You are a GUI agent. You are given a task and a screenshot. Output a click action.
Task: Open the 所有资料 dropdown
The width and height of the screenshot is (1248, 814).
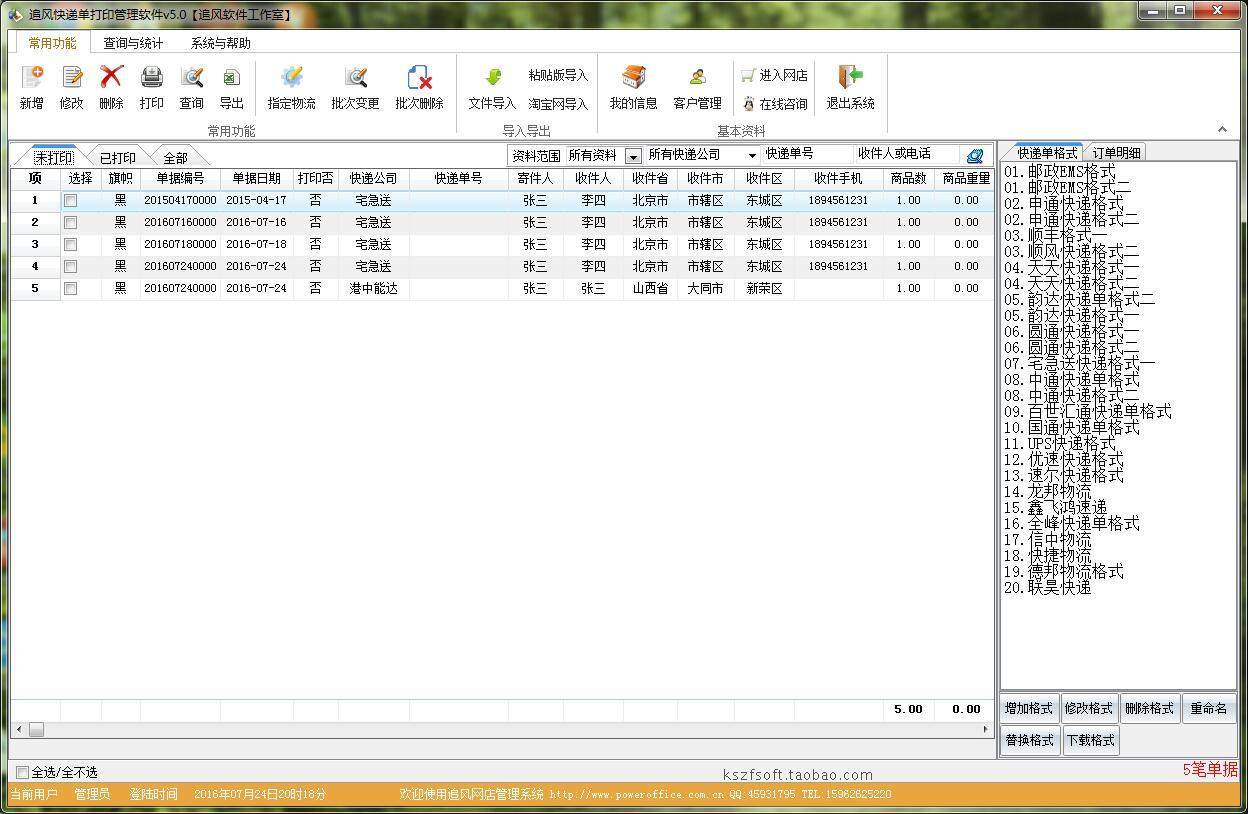point(634,154)
